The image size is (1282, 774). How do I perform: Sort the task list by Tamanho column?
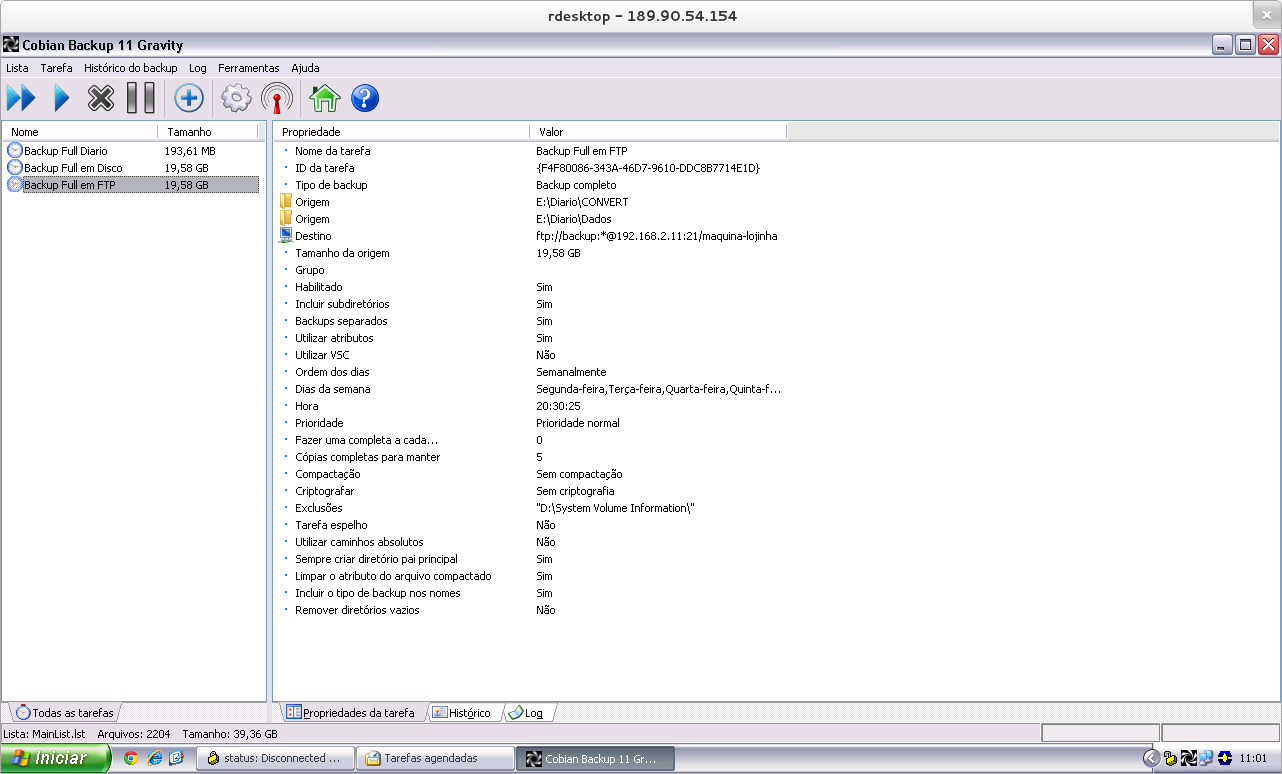point(208,132)
